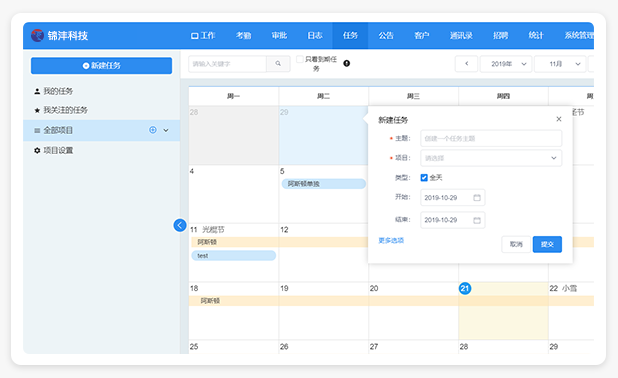The width and height of the screenshot is (618, 378).
Task: Click the 提交 button
Action: 547,244
